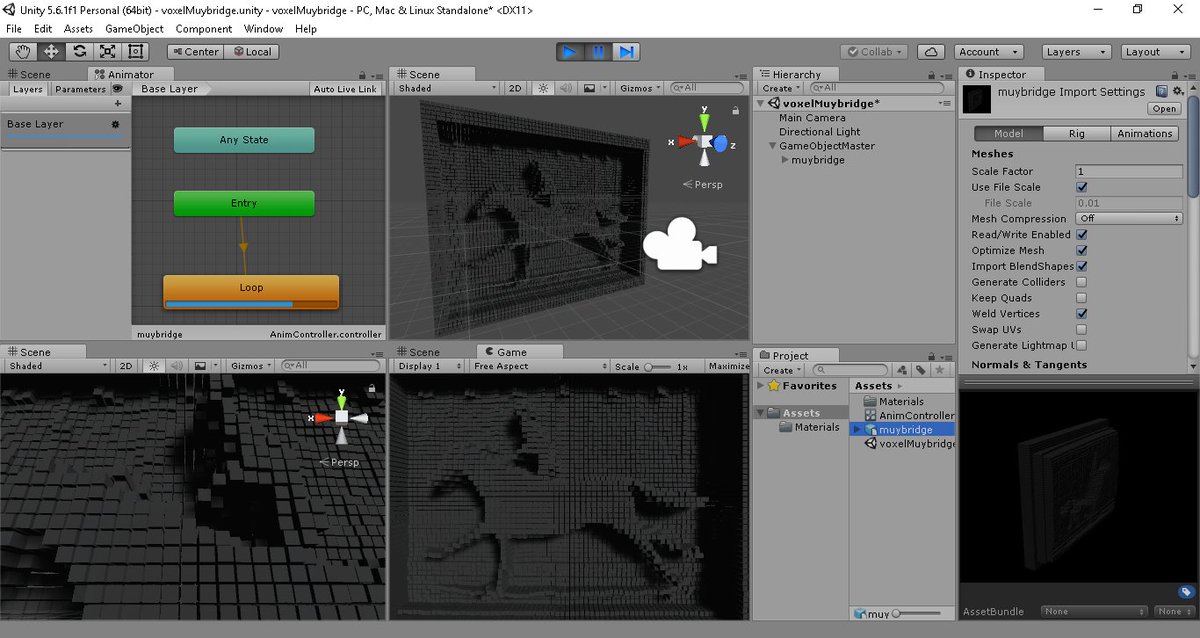Image resolution: width=1200 pixels, height=638 pixels.
Task: Toggle 2D mode in top Scene view
Action: click(515, 88)
